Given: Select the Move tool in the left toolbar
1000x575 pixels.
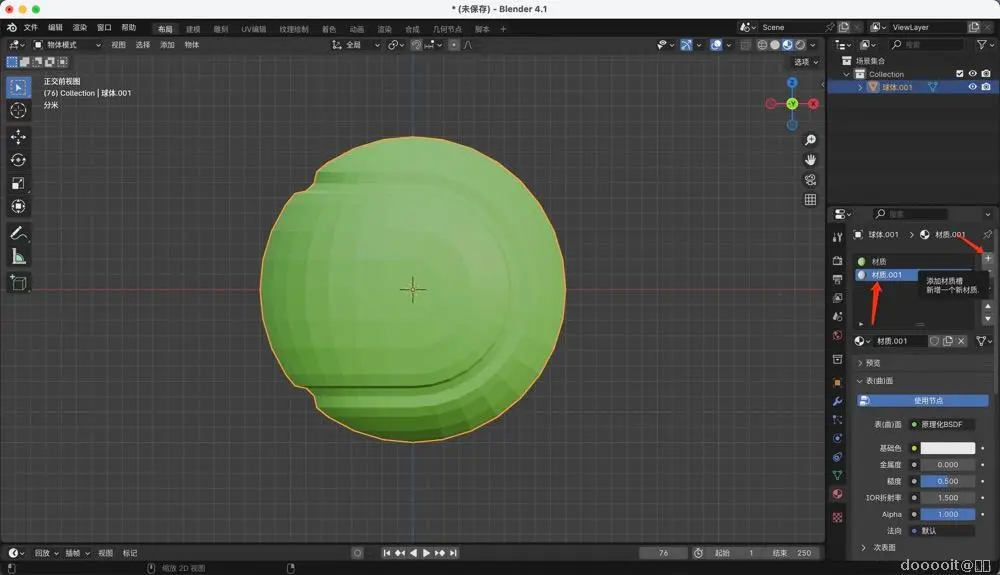Looking at the screenshot, I should [x=18, y=136].
